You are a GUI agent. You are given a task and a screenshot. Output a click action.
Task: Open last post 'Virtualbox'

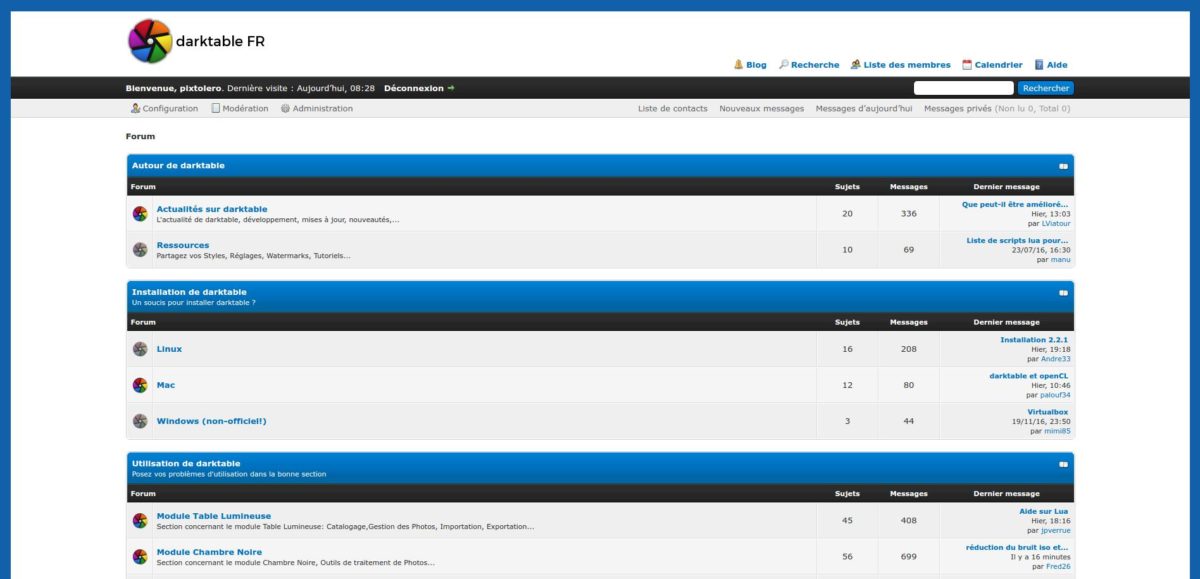pos(1047,412)
